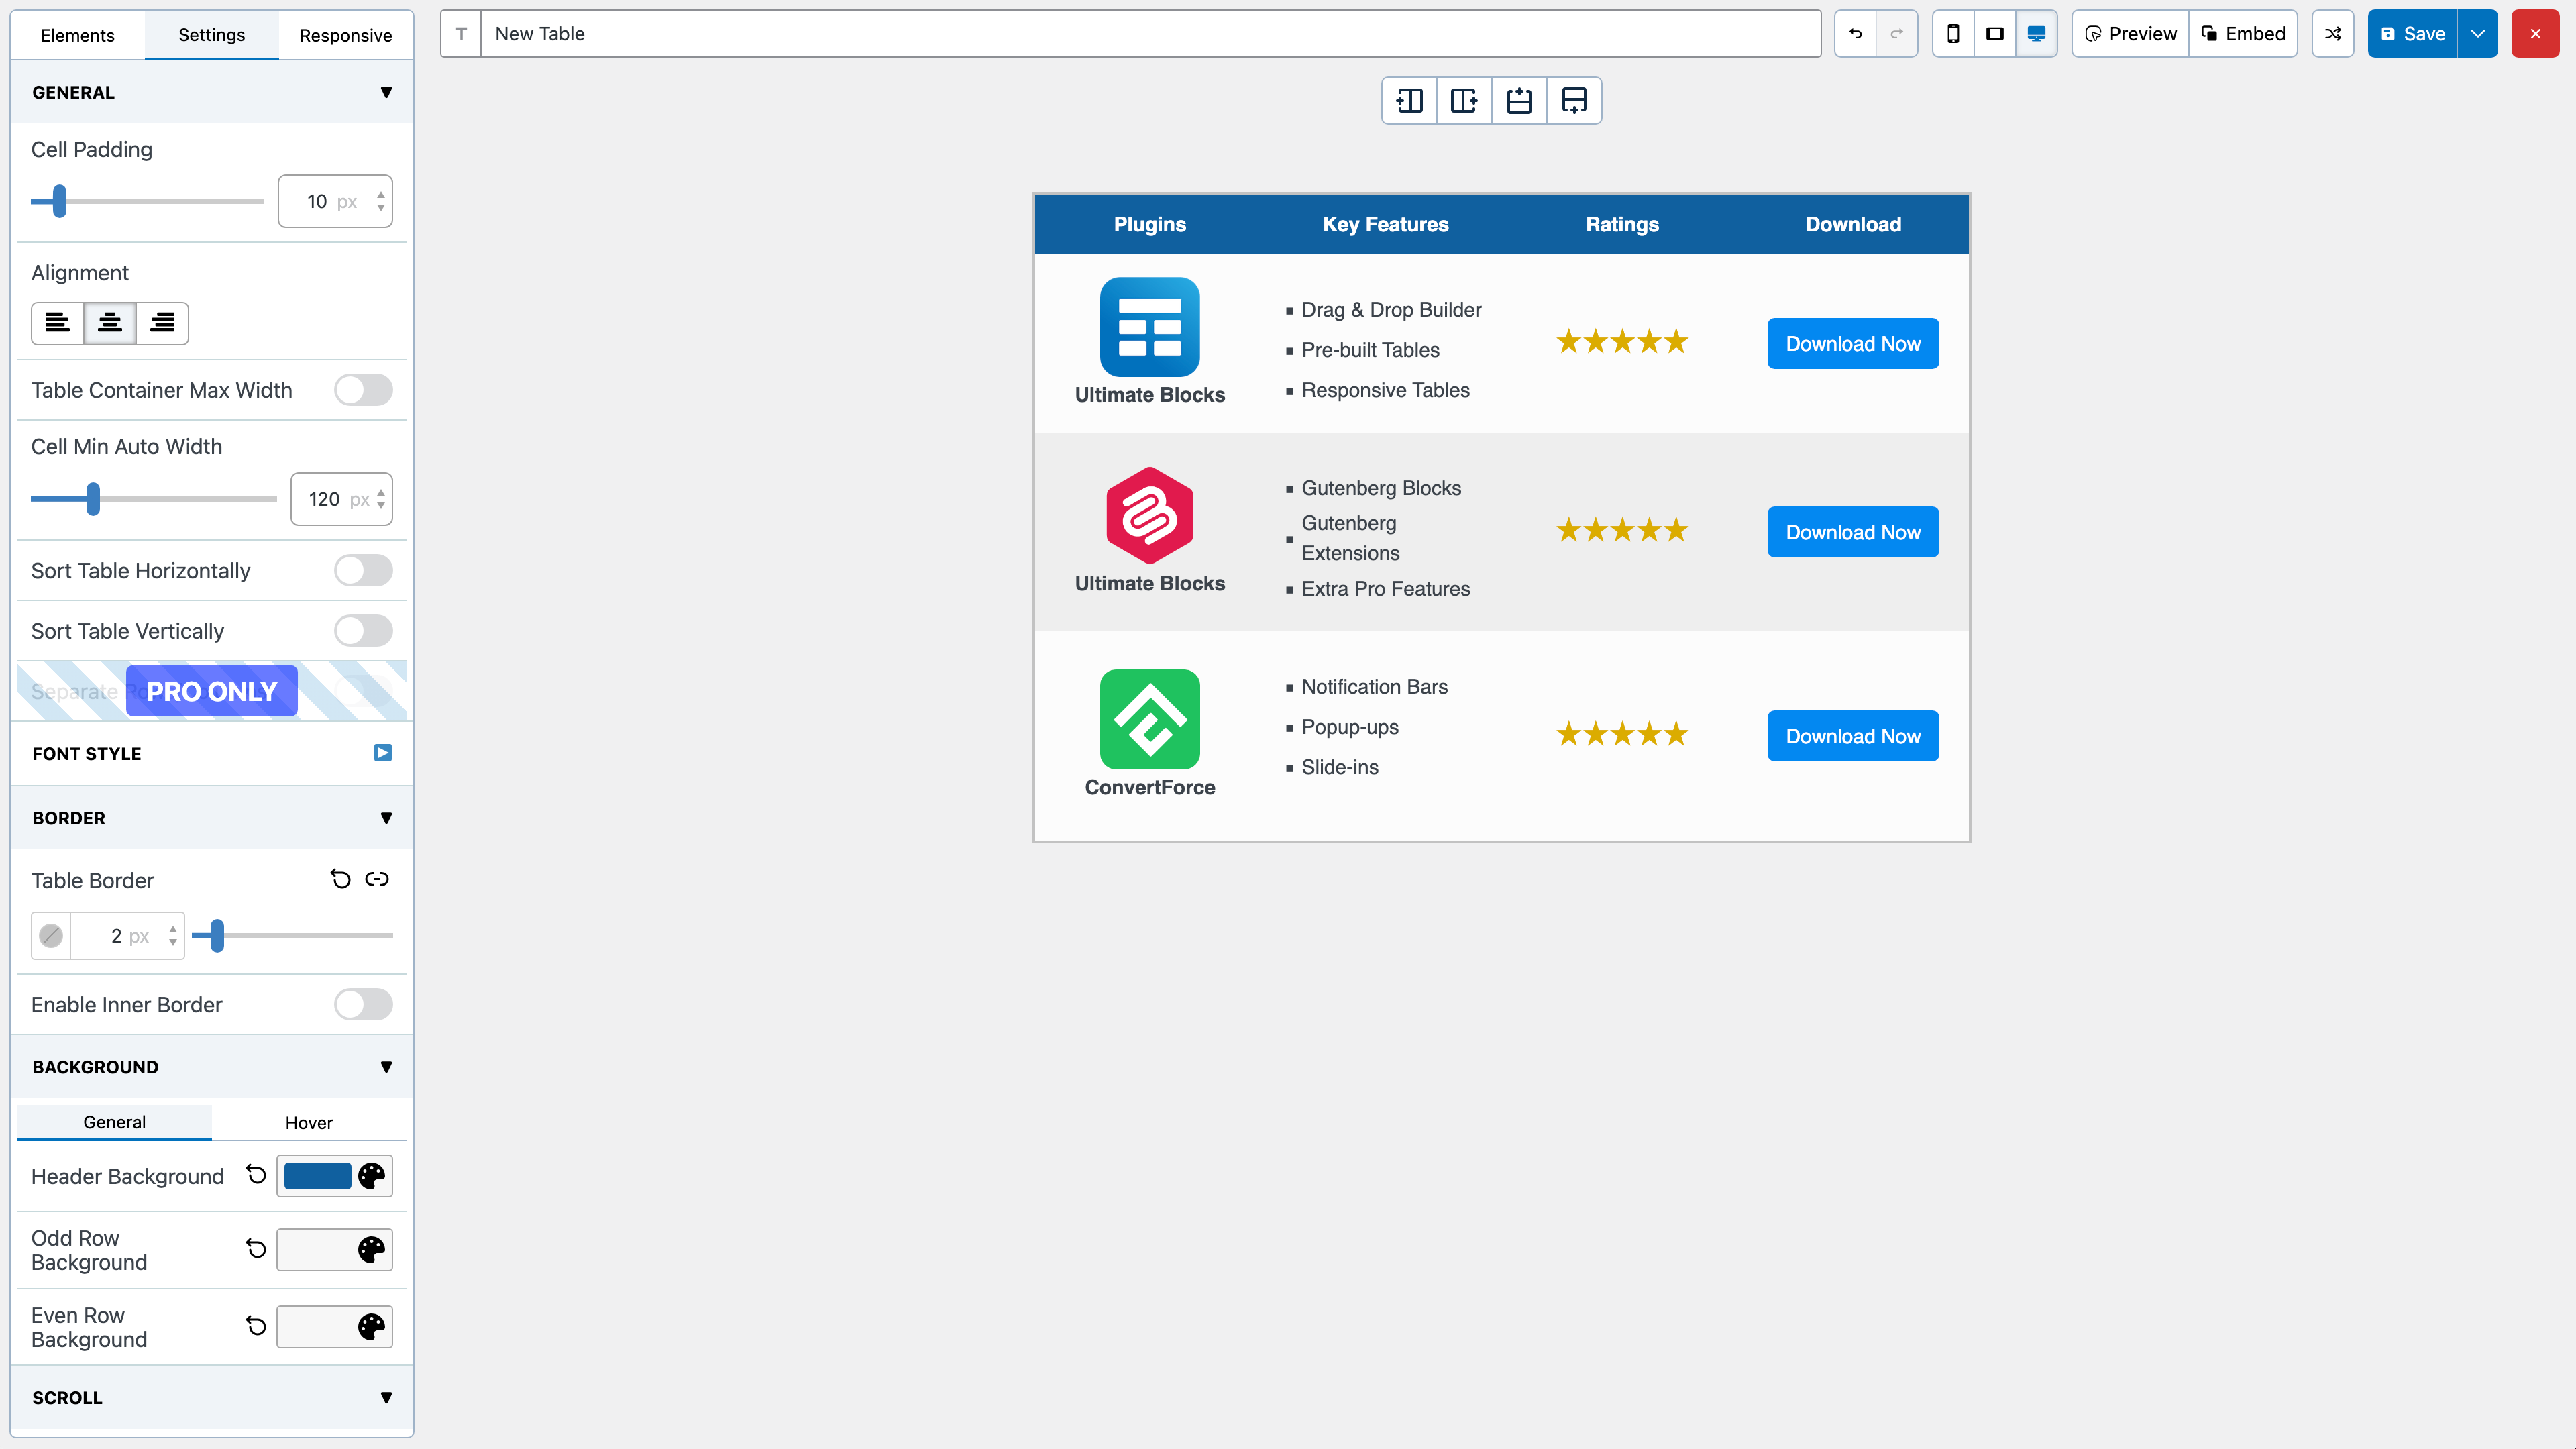Select center alignment icon
The image size is (2576, 1449).
(x=110, y=323)
